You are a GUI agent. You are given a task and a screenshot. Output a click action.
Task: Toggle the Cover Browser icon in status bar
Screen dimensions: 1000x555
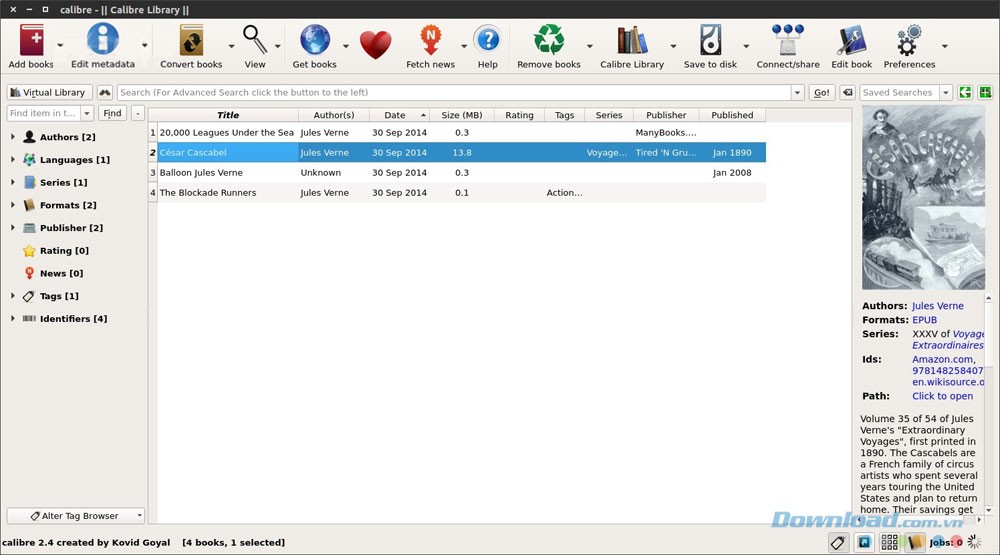[x=864, y=542]
